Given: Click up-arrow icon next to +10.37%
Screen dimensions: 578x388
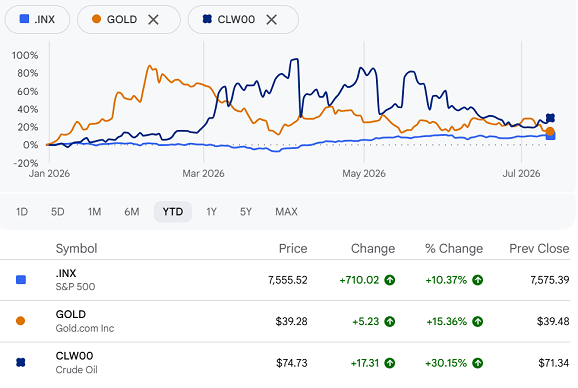Looking at the screenshot, I should 478,280.
